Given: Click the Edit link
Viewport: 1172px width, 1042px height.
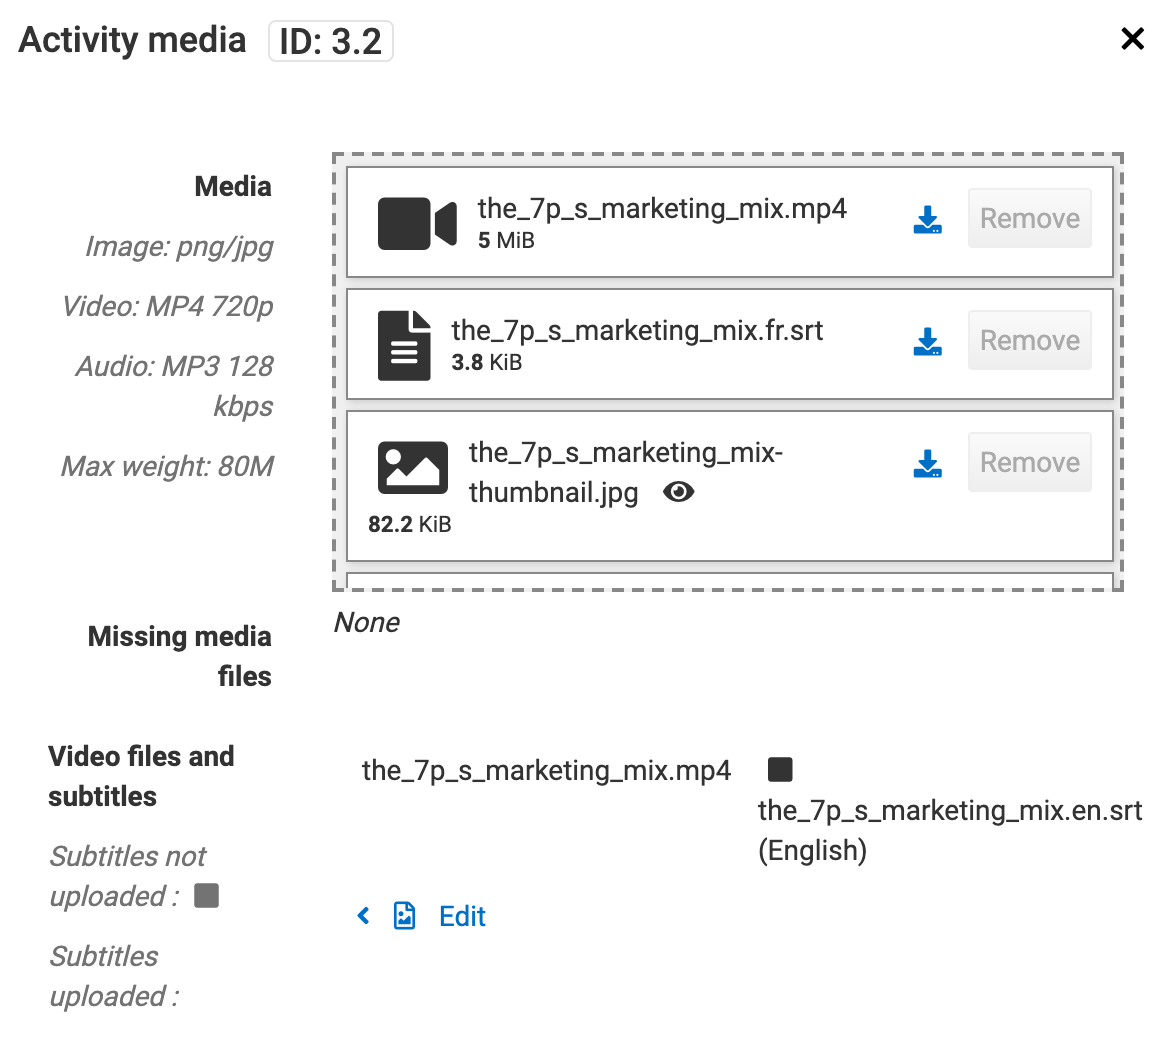Looking at the screenshot, I should pyautogui.click(x=462, y=916).
